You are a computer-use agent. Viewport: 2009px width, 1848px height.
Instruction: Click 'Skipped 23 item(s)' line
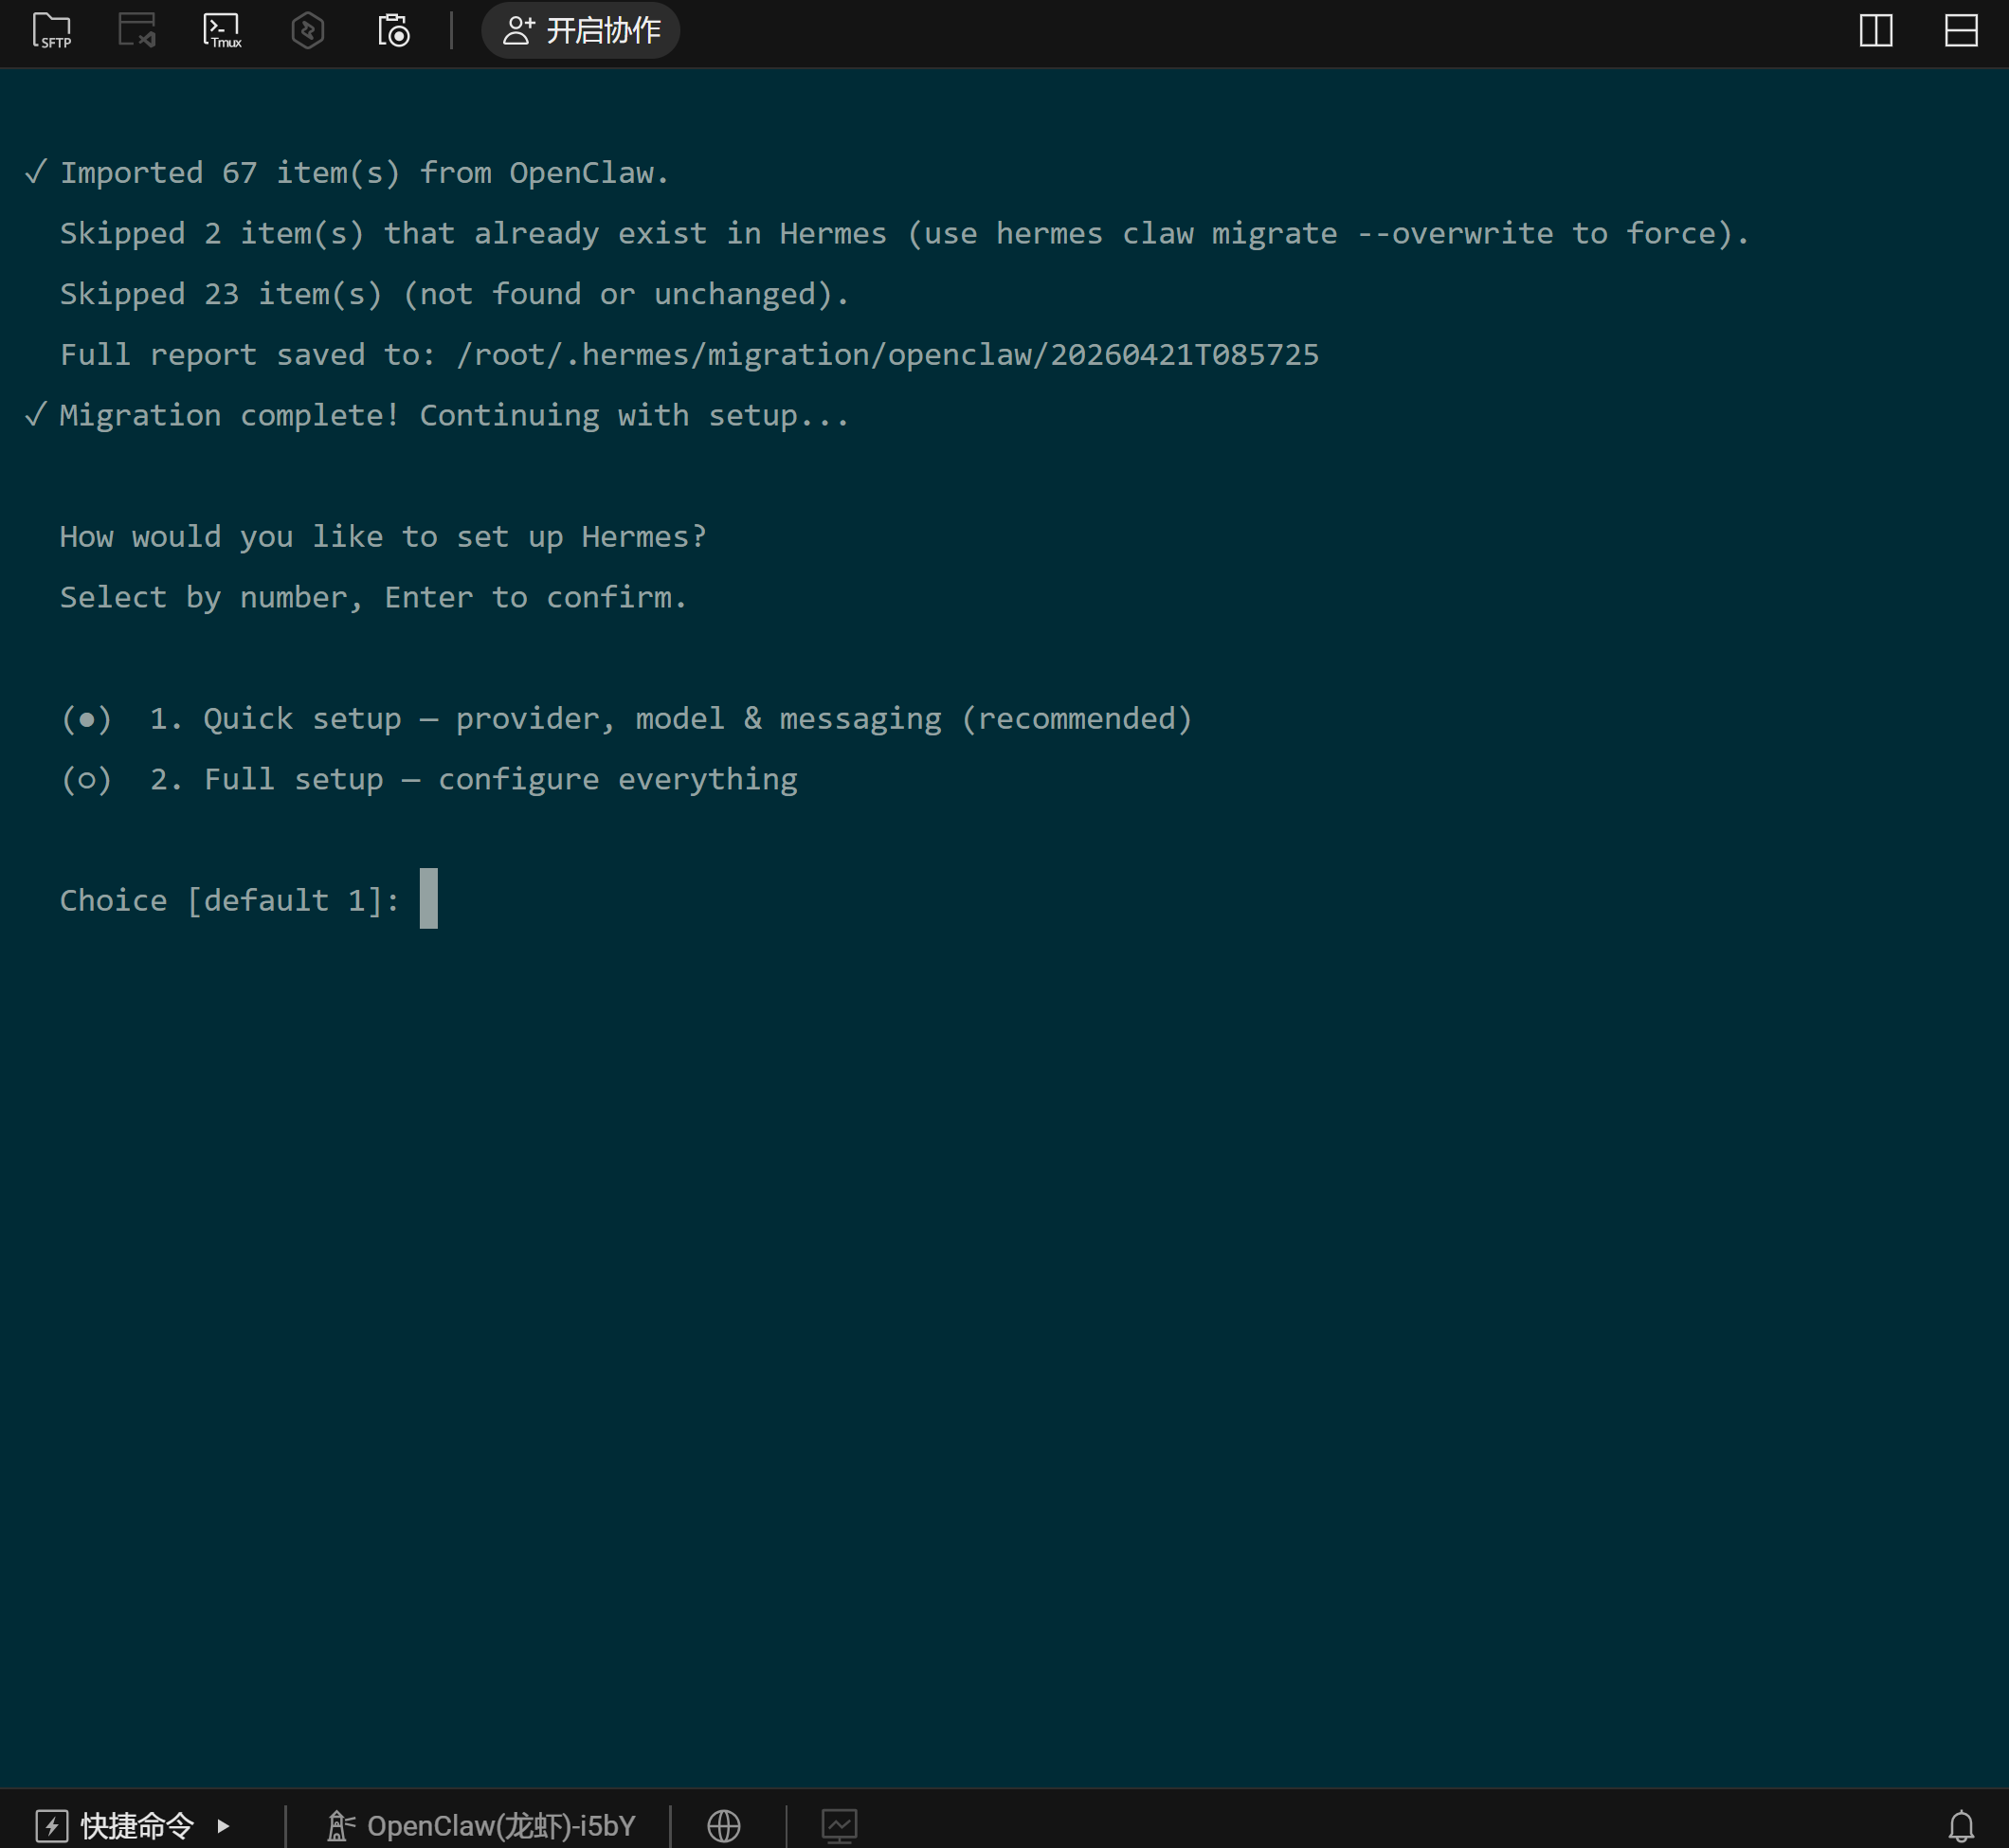[x=454, y=294]
